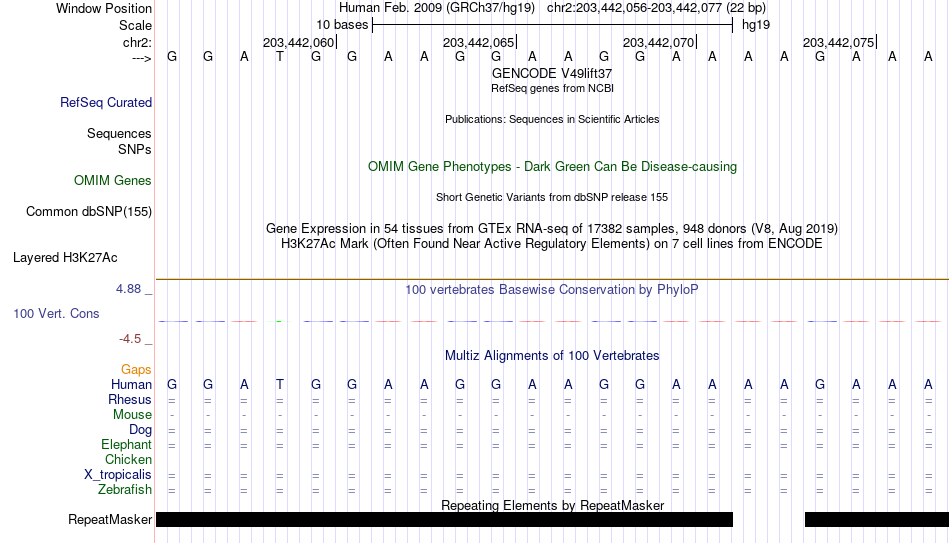Click the hg19 label beside the scale bar
950x543 pixels.
(x=756, y=25)
